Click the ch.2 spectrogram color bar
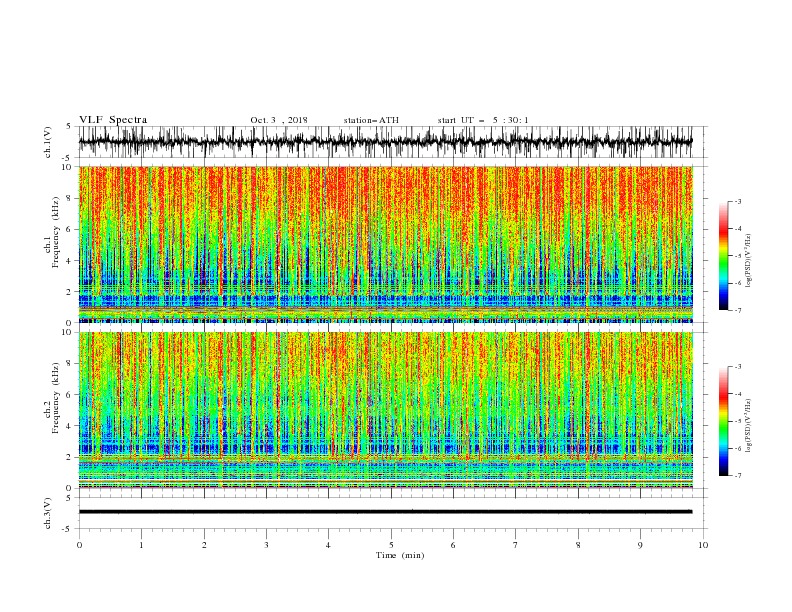 point(724,421)
